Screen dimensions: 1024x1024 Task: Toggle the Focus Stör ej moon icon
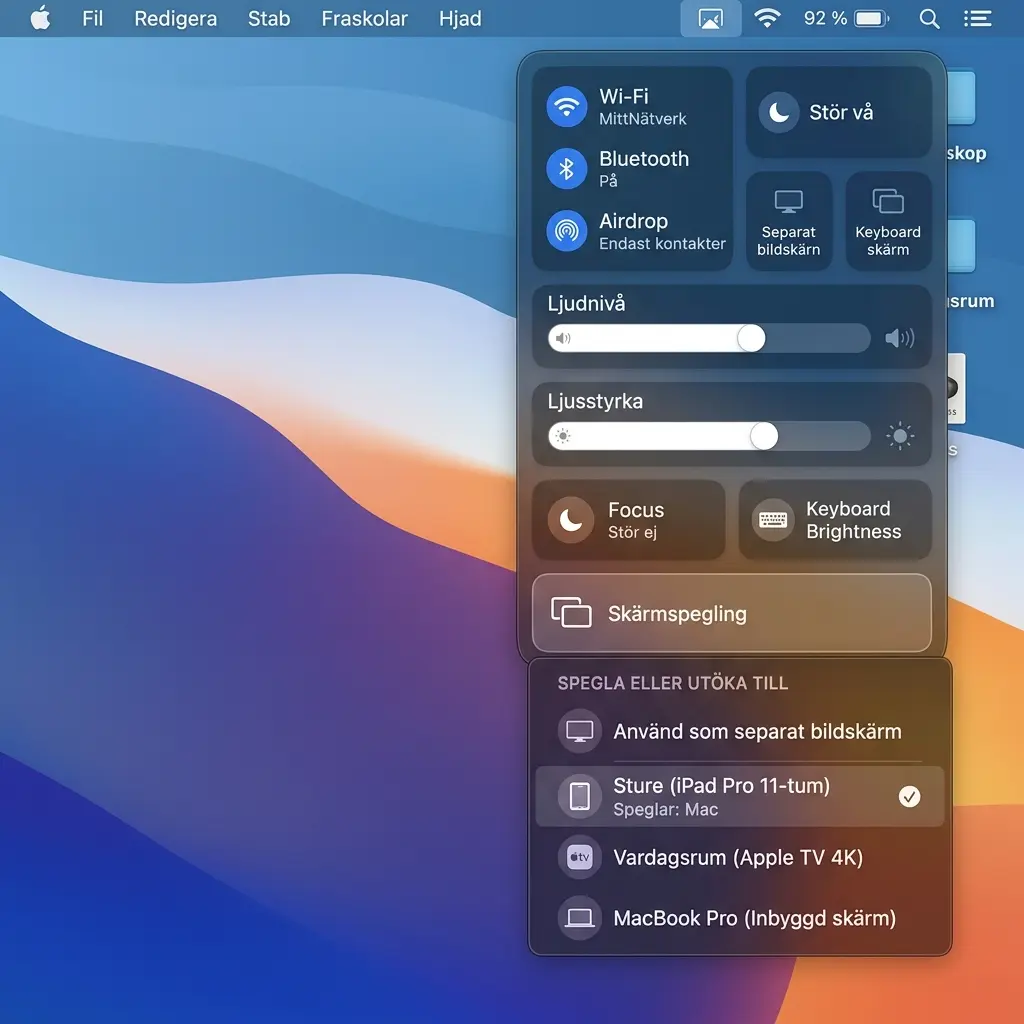[x=570, y=520]
